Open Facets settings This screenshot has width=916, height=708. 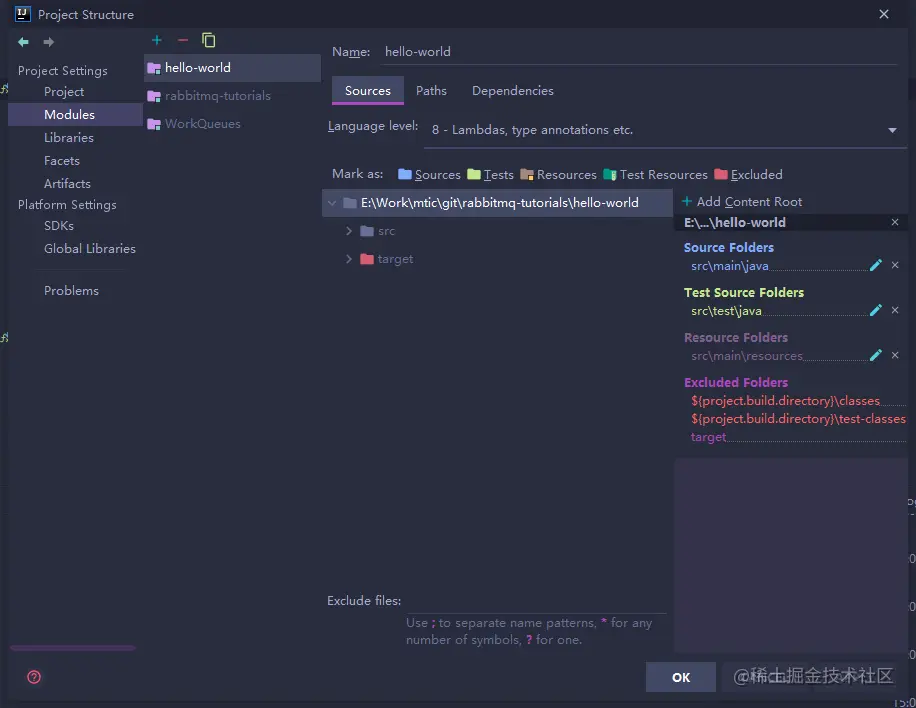pyautogui.click(x=61, y=161)
